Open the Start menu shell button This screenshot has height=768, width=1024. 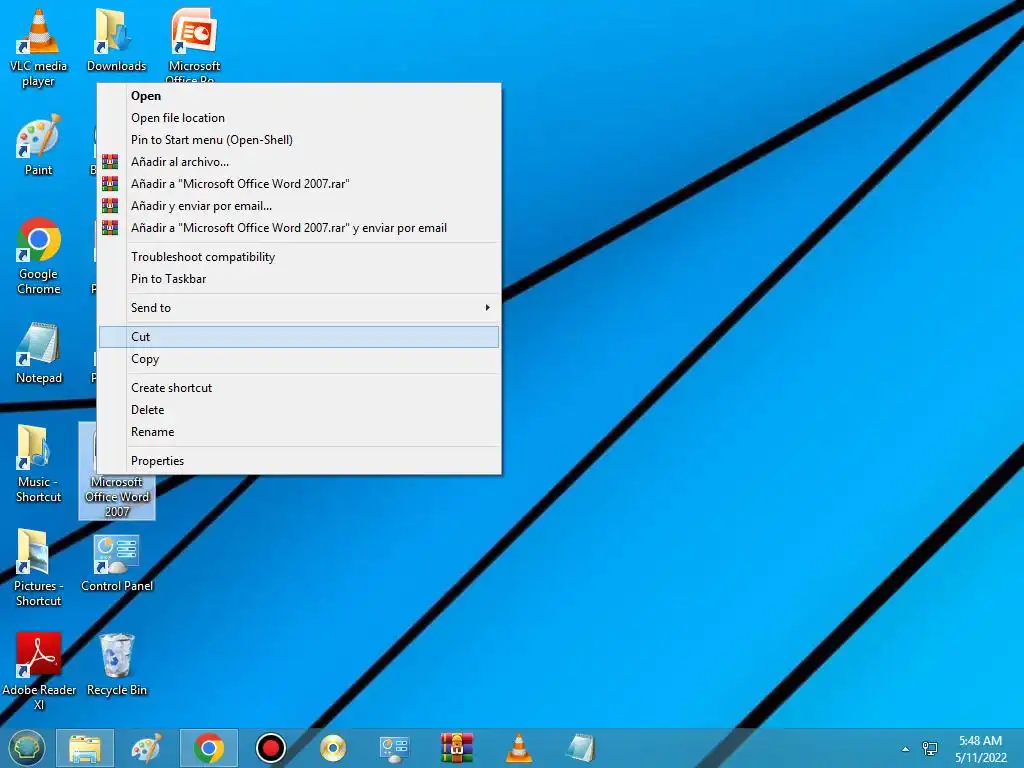(26, 748)
